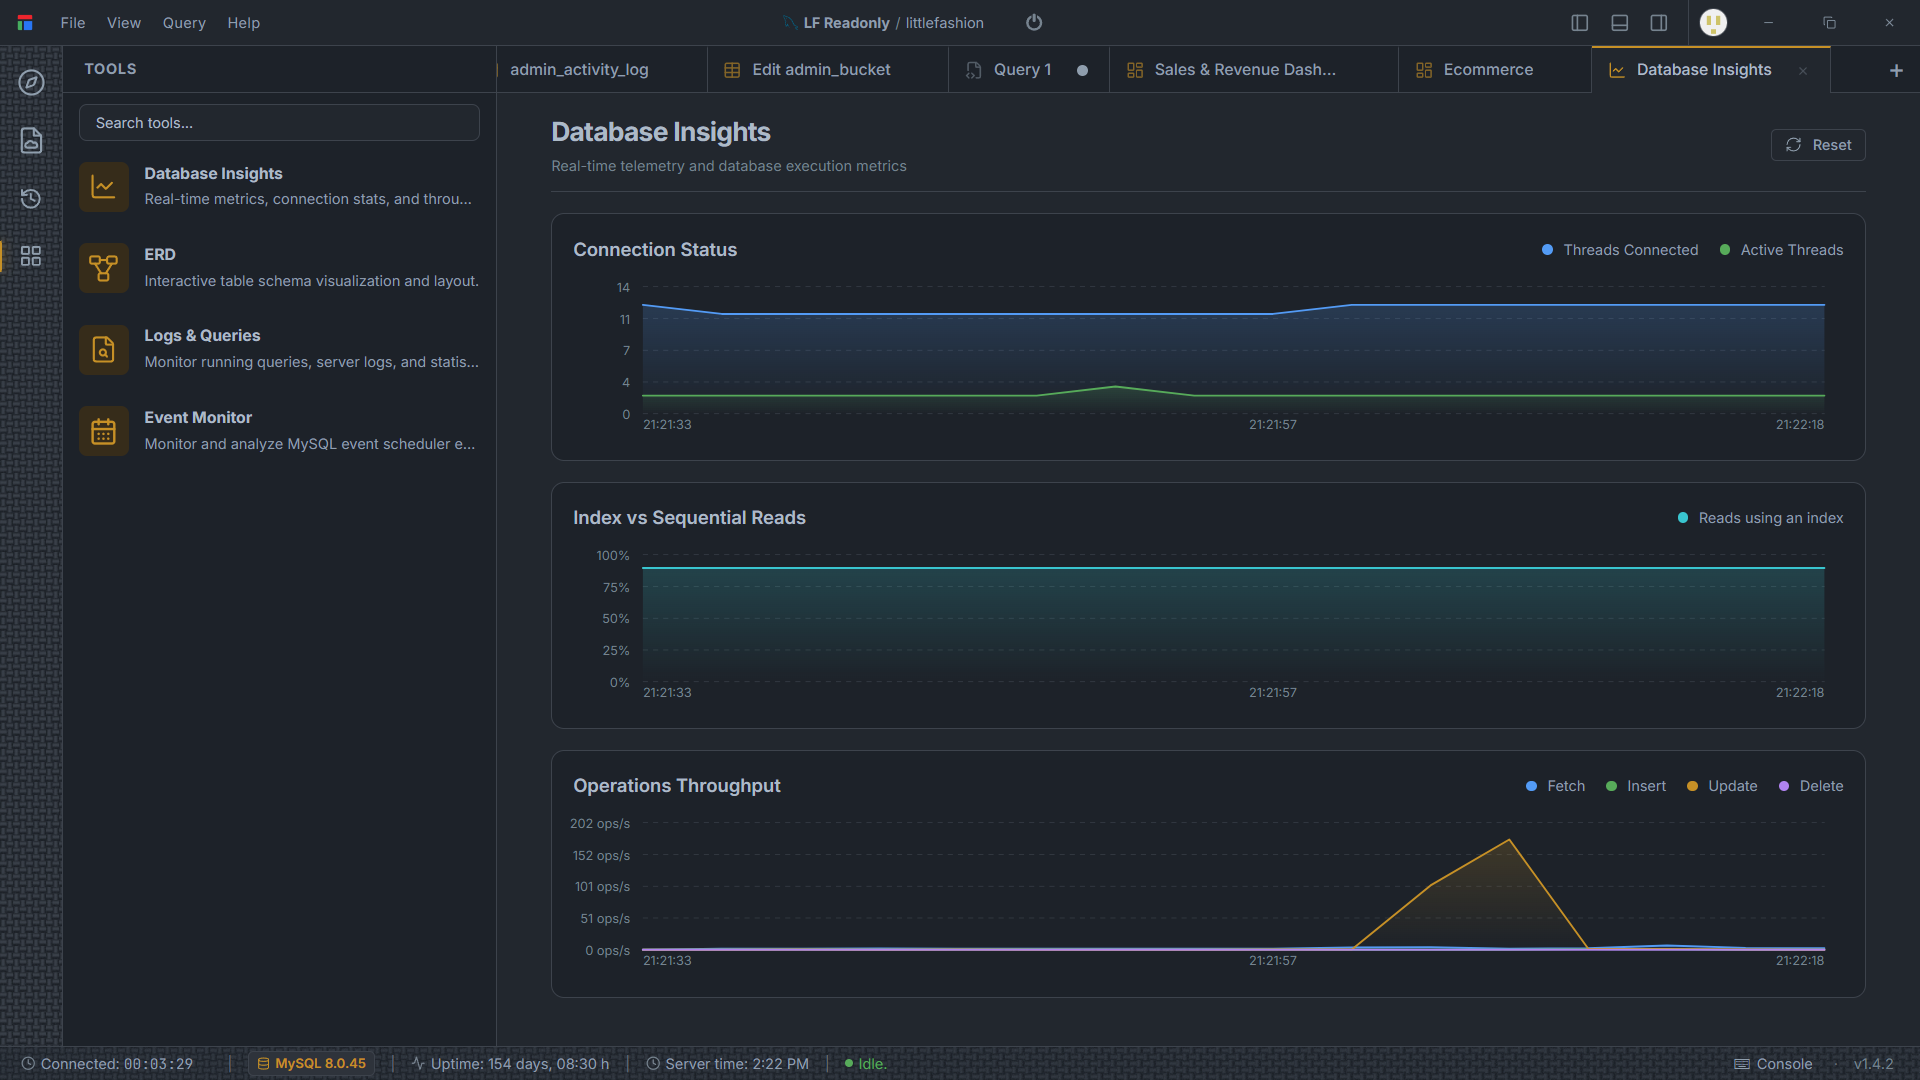Toggle Update series in throughput legend

[1722, 786]
